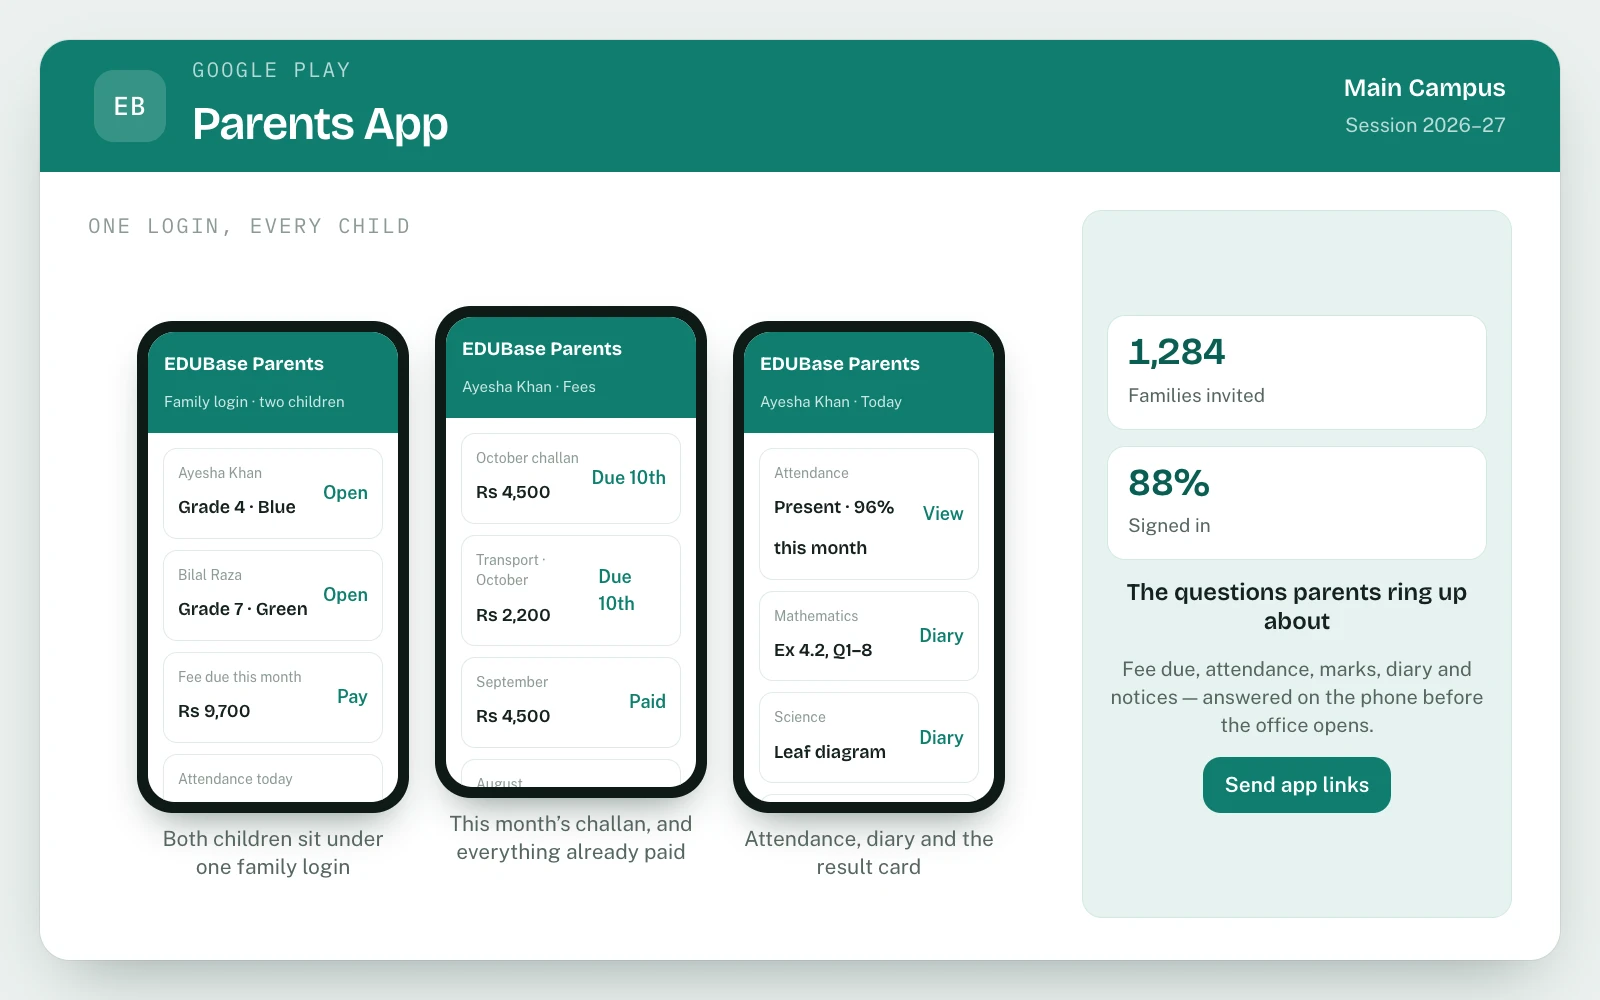
Task: Click 'Ex 4.2, Q1–8' homework text
Action: tap(823, 650)
